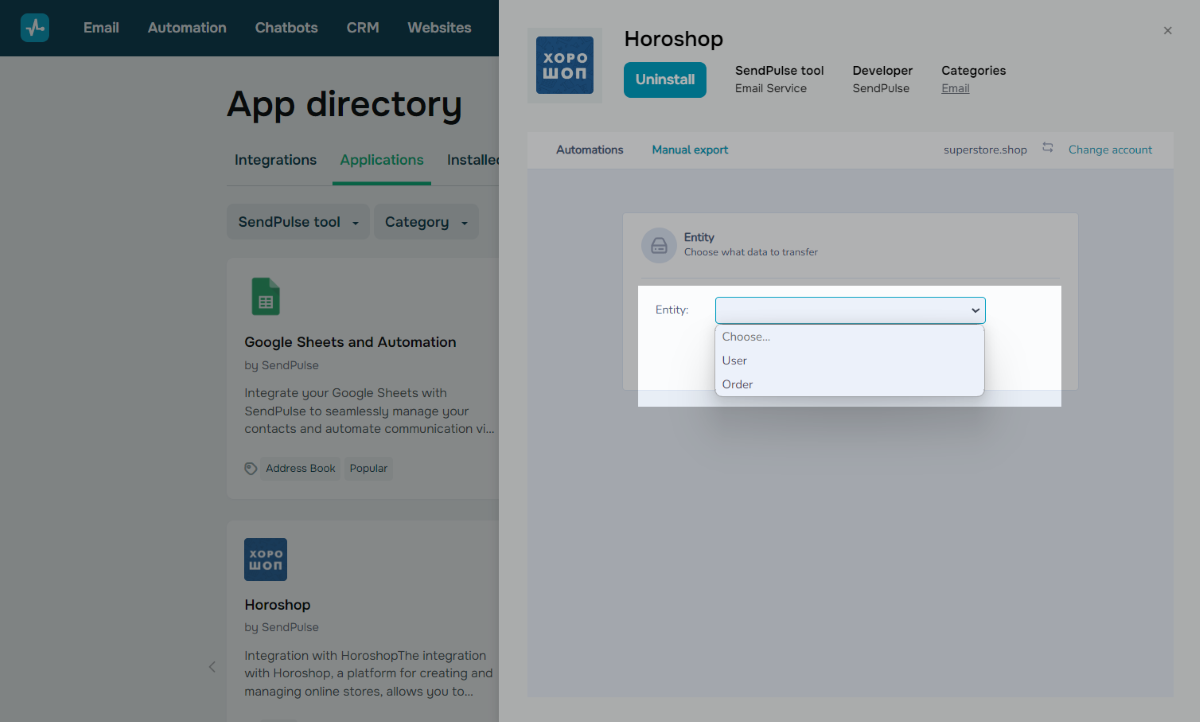Expand the SendPulse tool filter
The width and height of the screenshot is (1200, 722).
298,222
